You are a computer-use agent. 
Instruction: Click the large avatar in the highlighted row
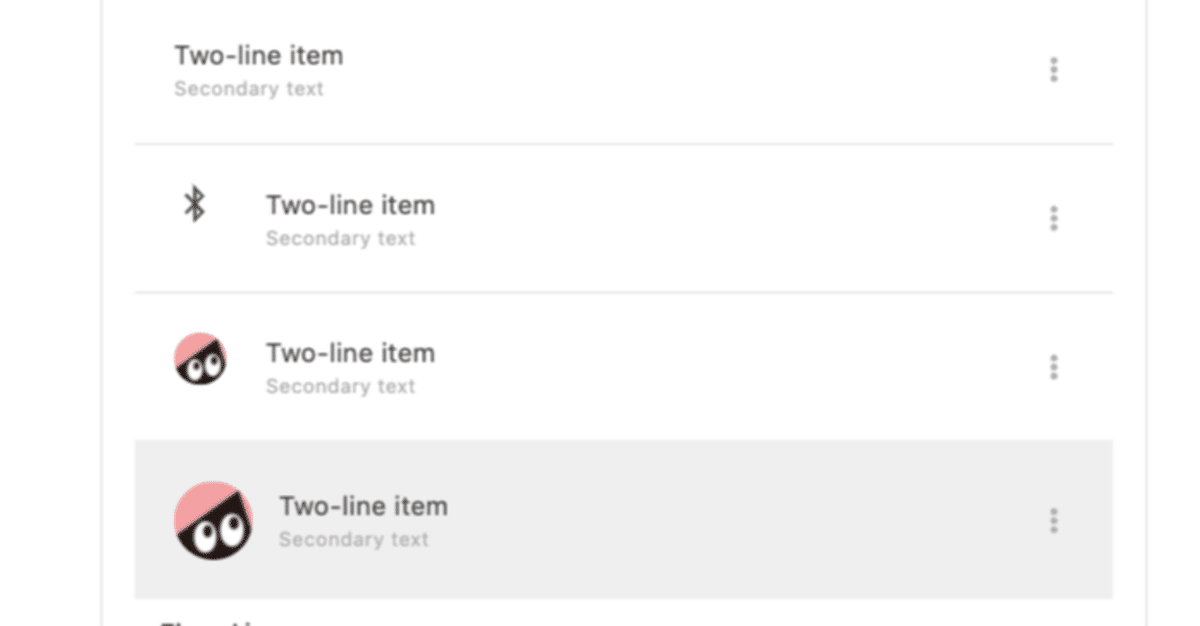click(213, 520)
